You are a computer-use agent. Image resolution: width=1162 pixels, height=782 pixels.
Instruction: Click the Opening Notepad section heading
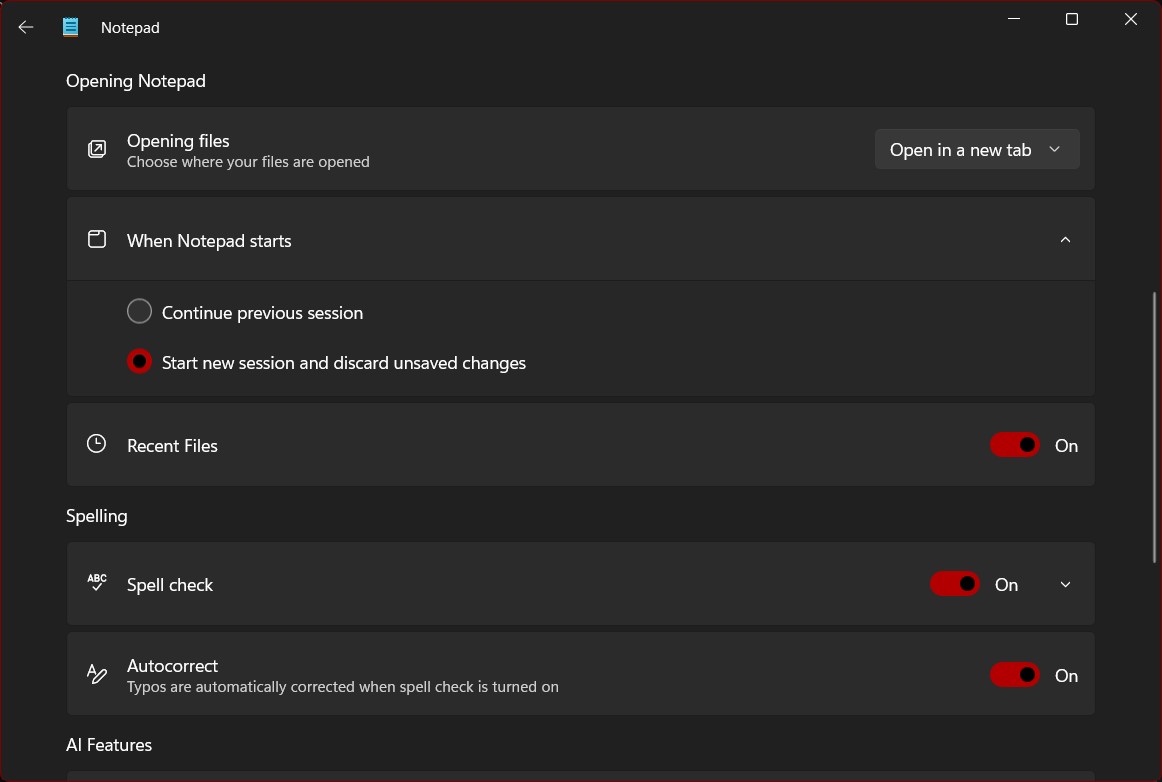click(x=135, y=80)
